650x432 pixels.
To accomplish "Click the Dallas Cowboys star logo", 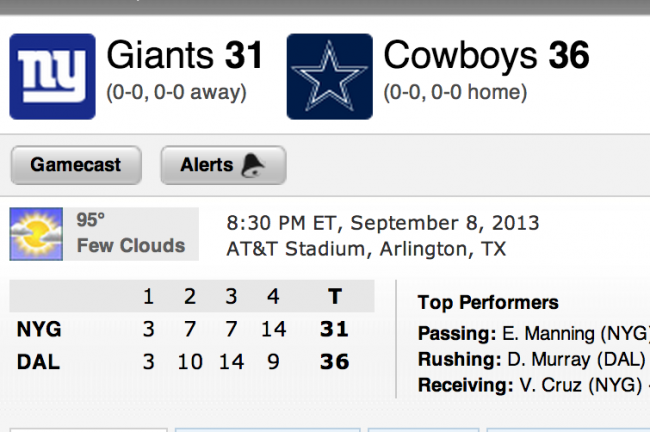I will tap(330, 77).
